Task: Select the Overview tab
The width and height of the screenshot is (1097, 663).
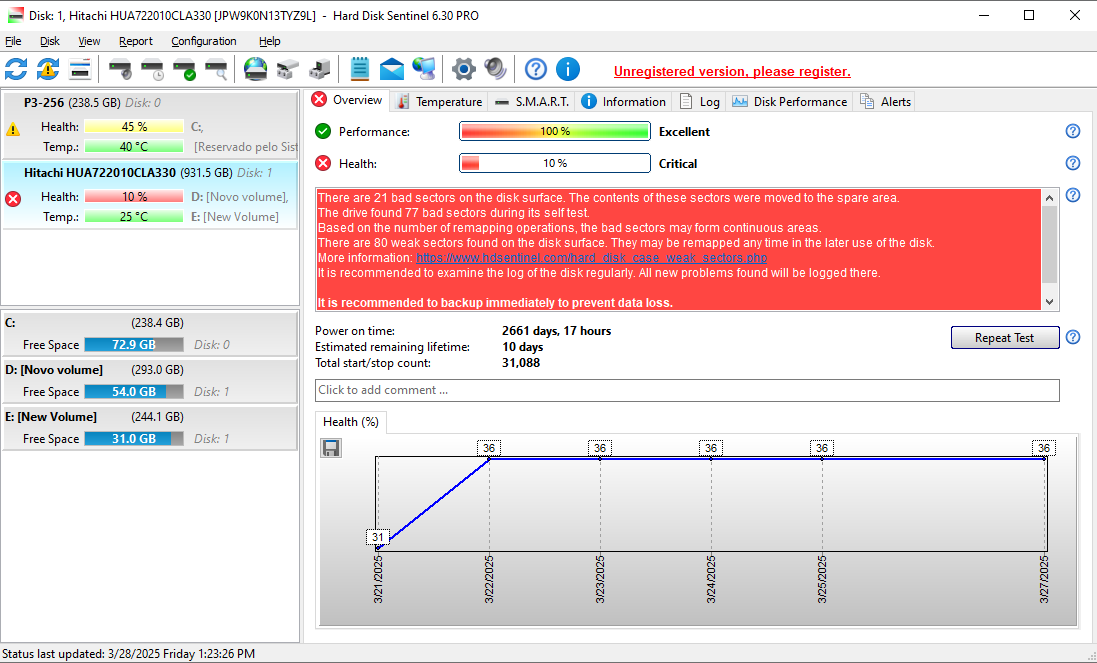Action: click(x=348, y=100)
